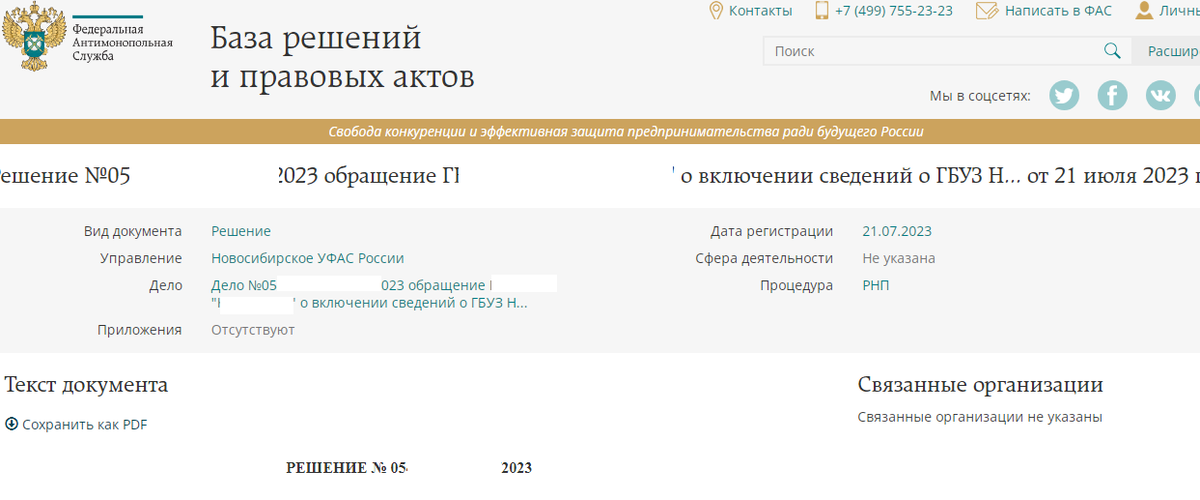Click the Федеральная Антимонопольная Служба text logo
The width and height of the screenshot is (1200, 500).
122,43
